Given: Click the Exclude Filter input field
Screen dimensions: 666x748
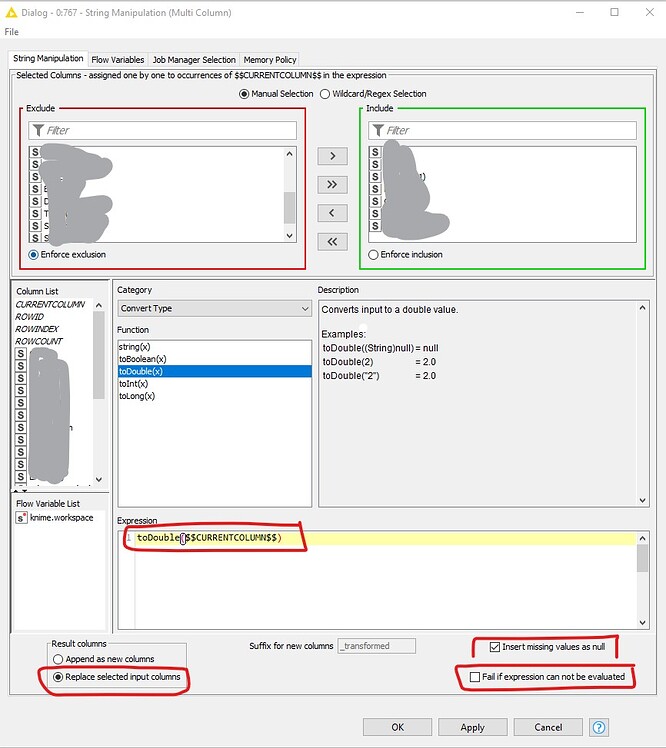Looking at the screenshot, I should coord(163,130).
